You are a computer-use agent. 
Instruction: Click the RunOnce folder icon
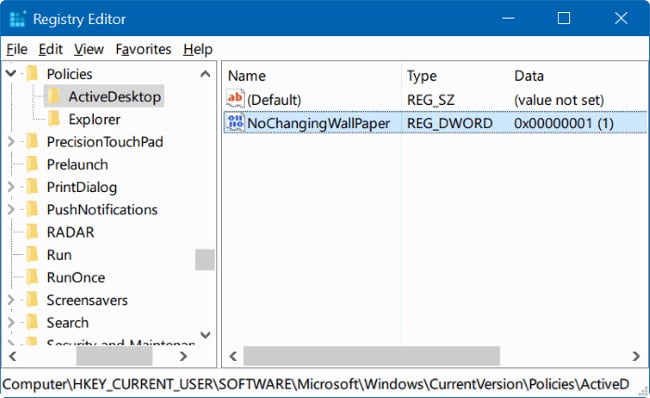click(32, 277)
